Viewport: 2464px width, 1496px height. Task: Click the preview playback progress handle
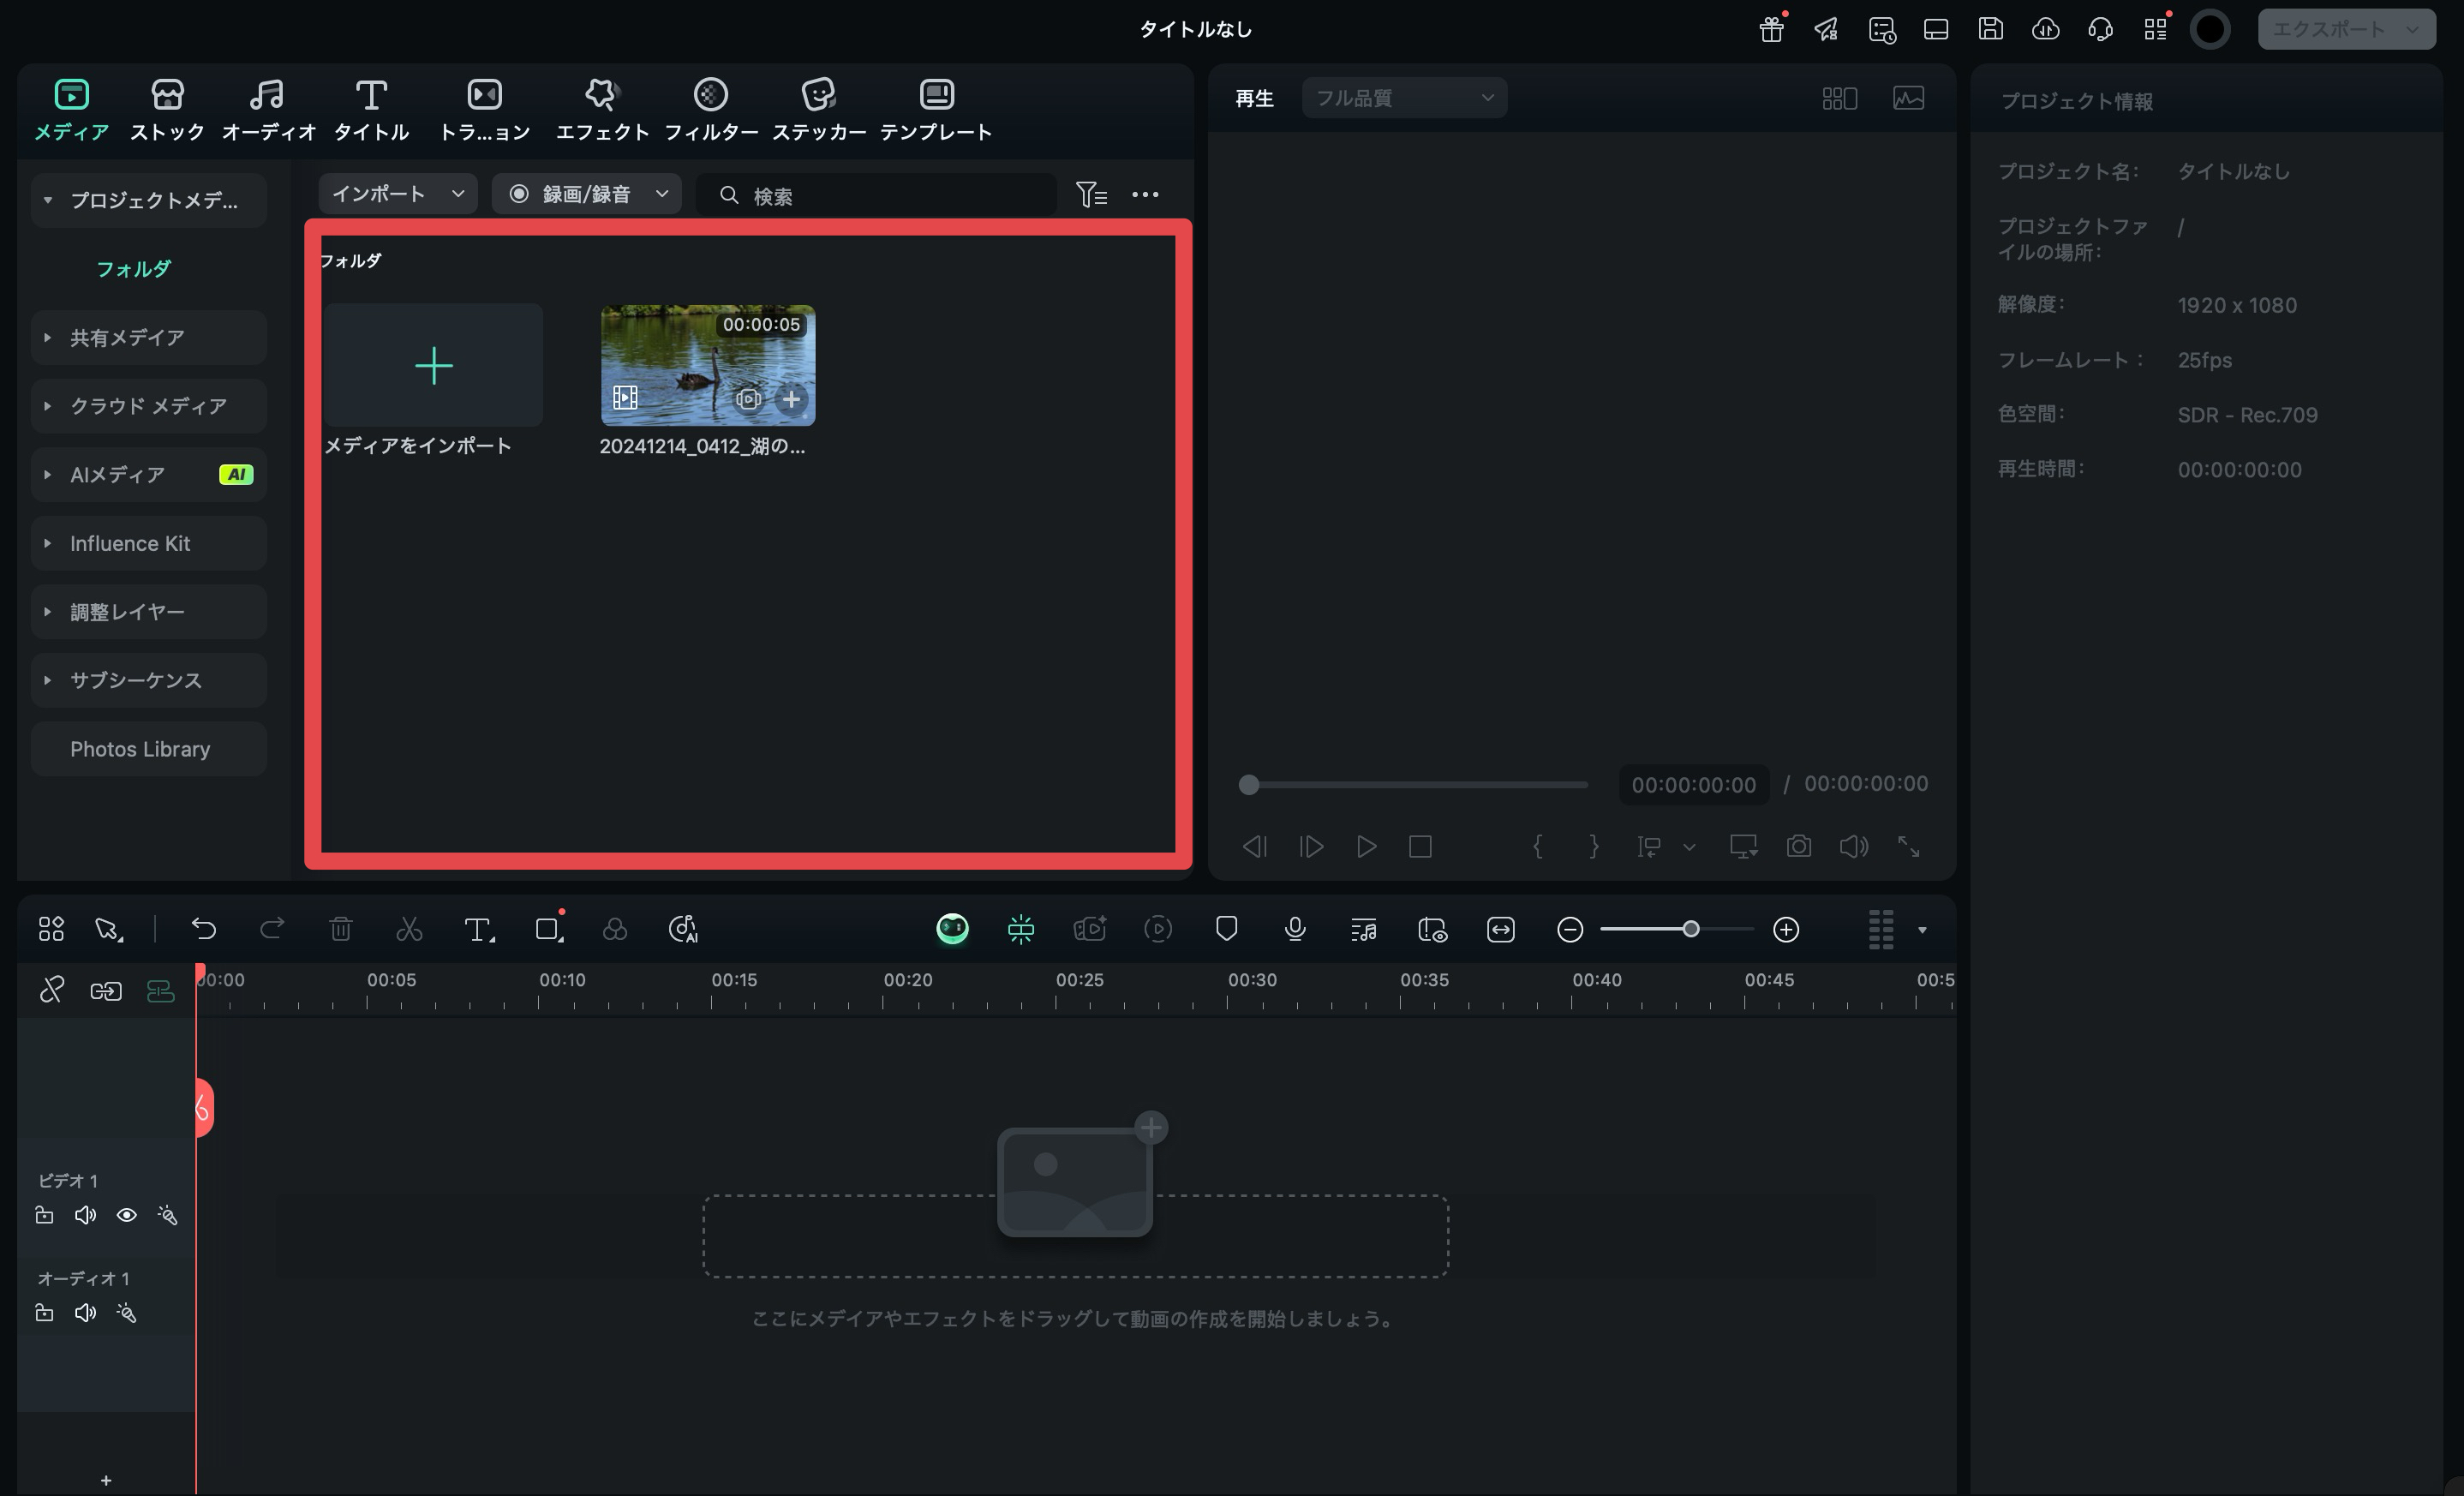click(1248, 785)
